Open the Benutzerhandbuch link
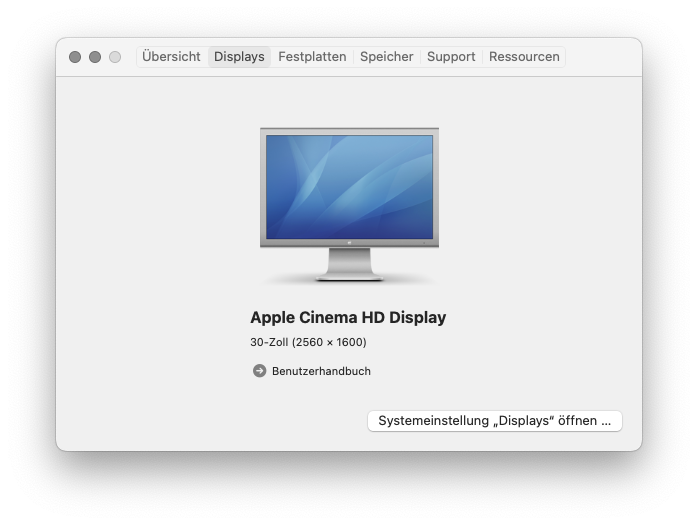Viewport: 698px width, 525px height. point(321,371)
